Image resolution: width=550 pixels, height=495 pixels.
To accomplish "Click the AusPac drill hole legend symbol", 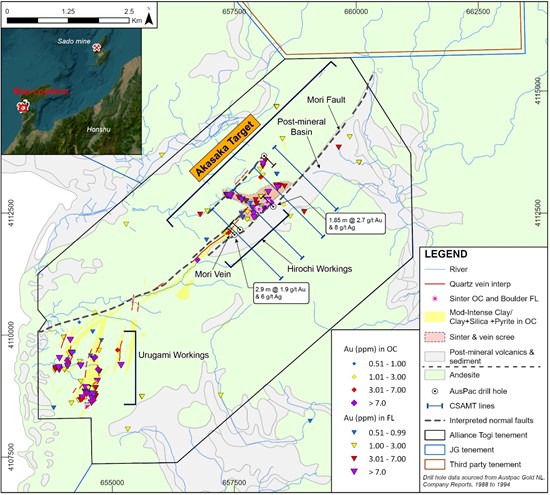I will [435, 391].
